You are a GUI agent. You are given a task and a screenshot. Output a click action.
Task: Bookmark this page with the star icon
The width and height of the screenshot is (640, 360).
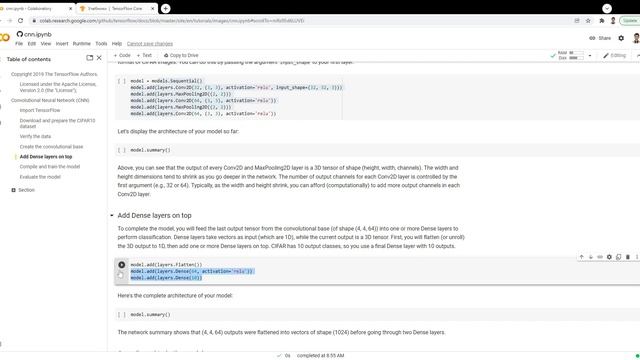(588, 20)
